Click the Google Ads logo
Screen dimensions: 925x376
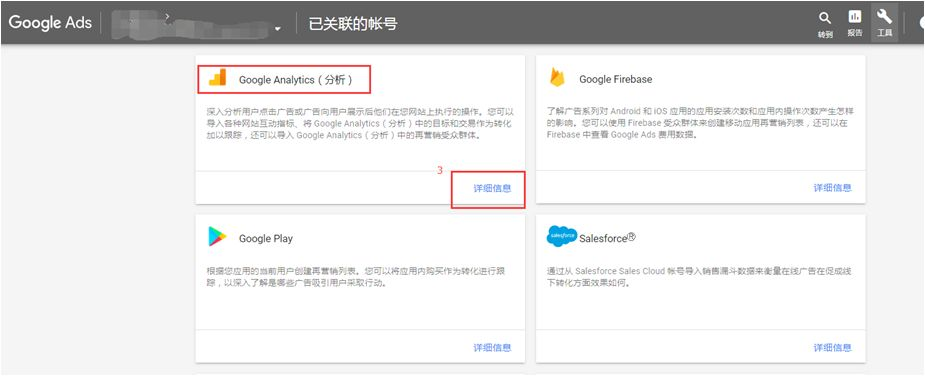50,22
